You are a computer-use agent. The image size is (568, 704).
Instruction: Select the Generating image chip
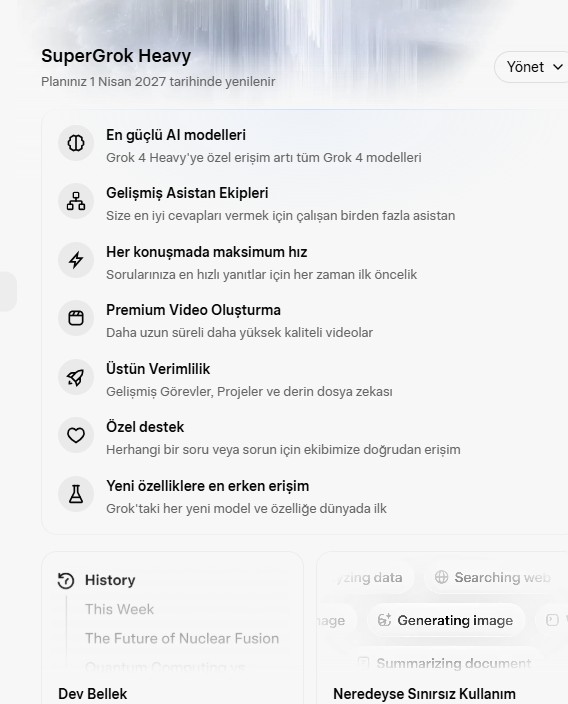click(445, 620)
